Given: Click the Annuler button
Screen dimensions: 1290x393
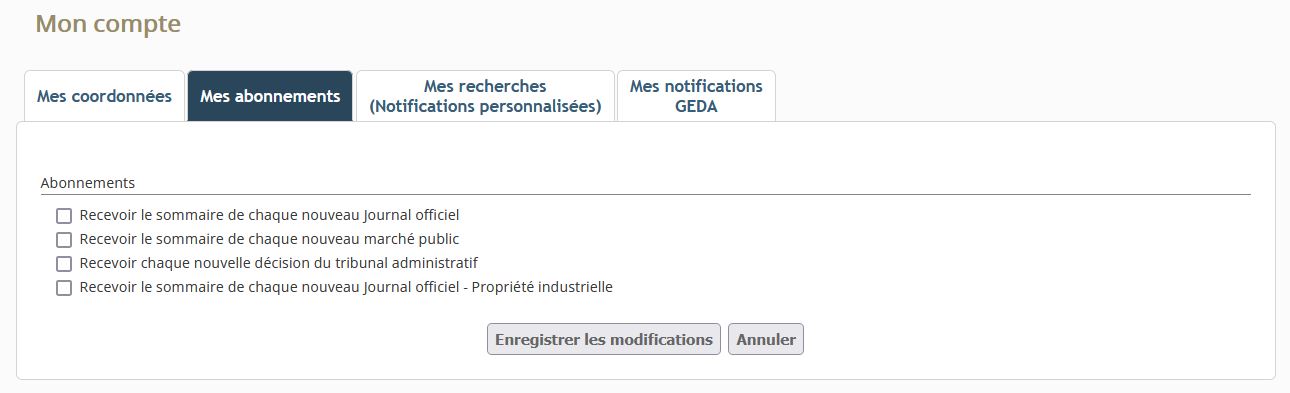Looking at the screenshot, I should tap(766, 339).
